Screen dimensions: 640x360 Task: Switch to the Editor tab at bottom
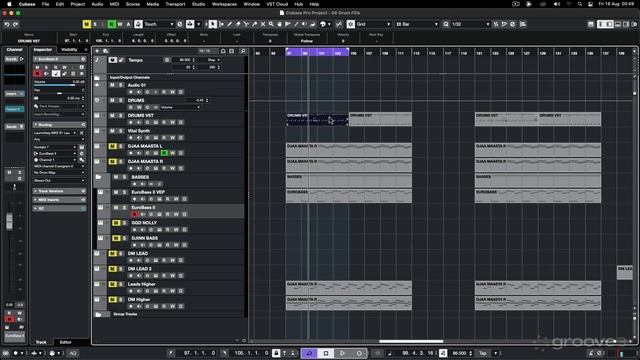point(65,342)
